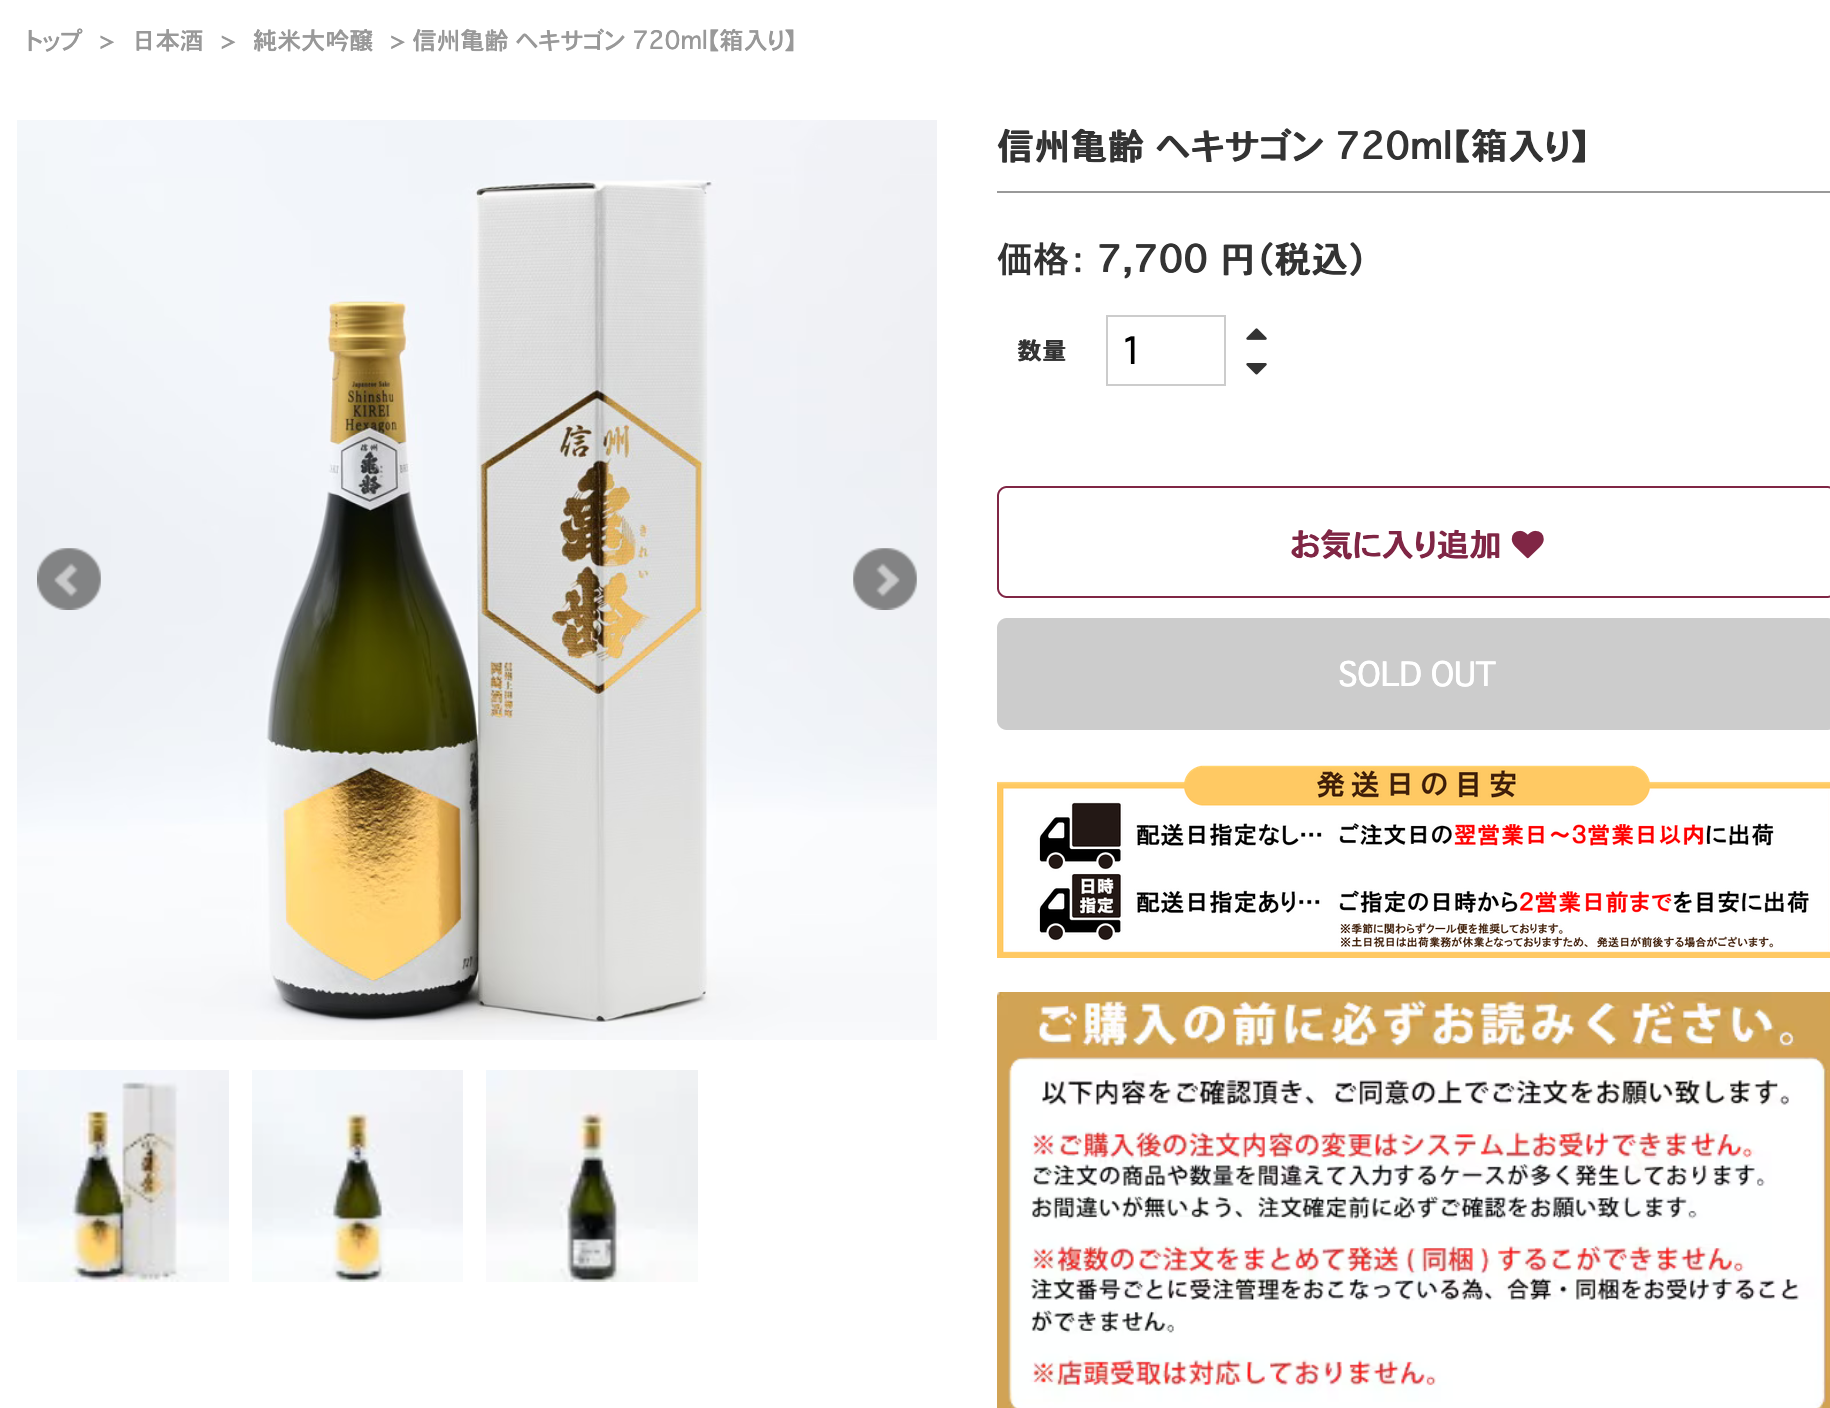
Task: Click the 日時指定 truck icon
Action: click(x=1080, y=907)
